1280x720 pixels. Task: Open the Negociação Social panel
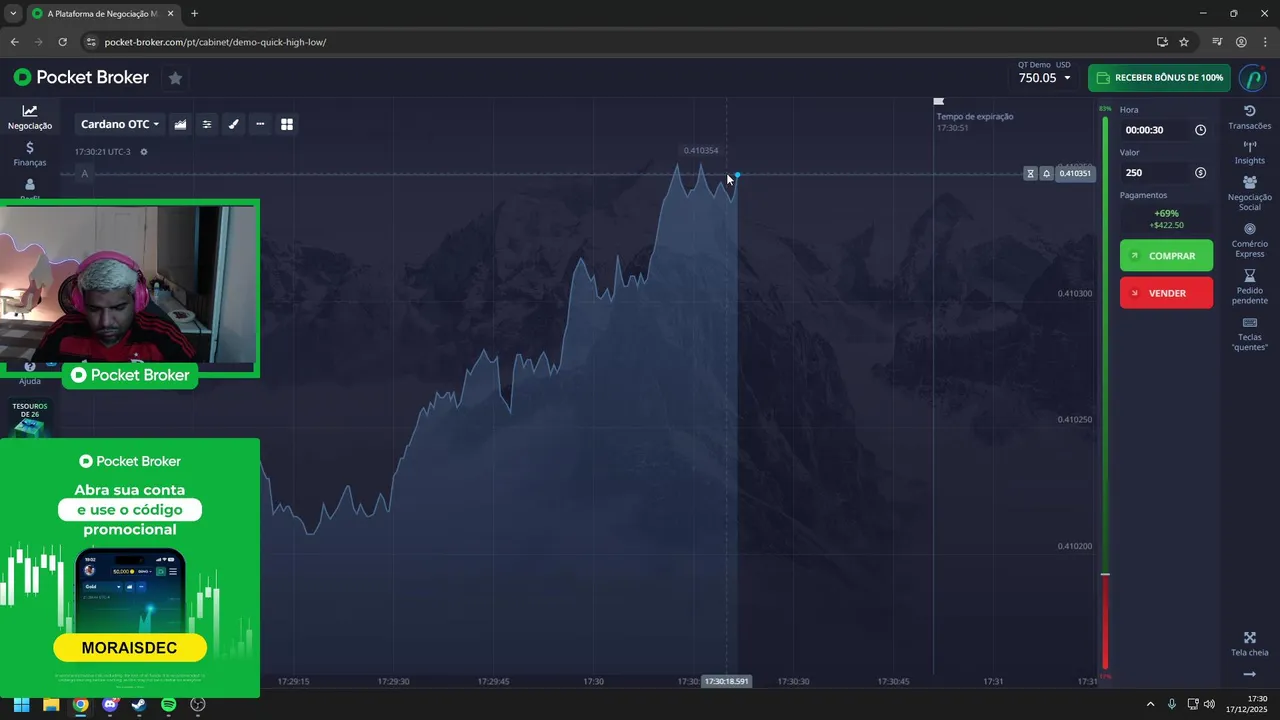1249,193
